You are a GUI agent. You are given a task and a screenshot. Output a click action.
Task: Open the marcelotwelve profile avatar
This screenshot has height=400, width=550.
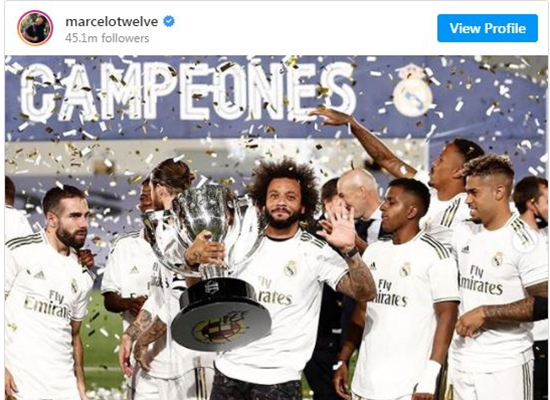(x=35, y=28)
